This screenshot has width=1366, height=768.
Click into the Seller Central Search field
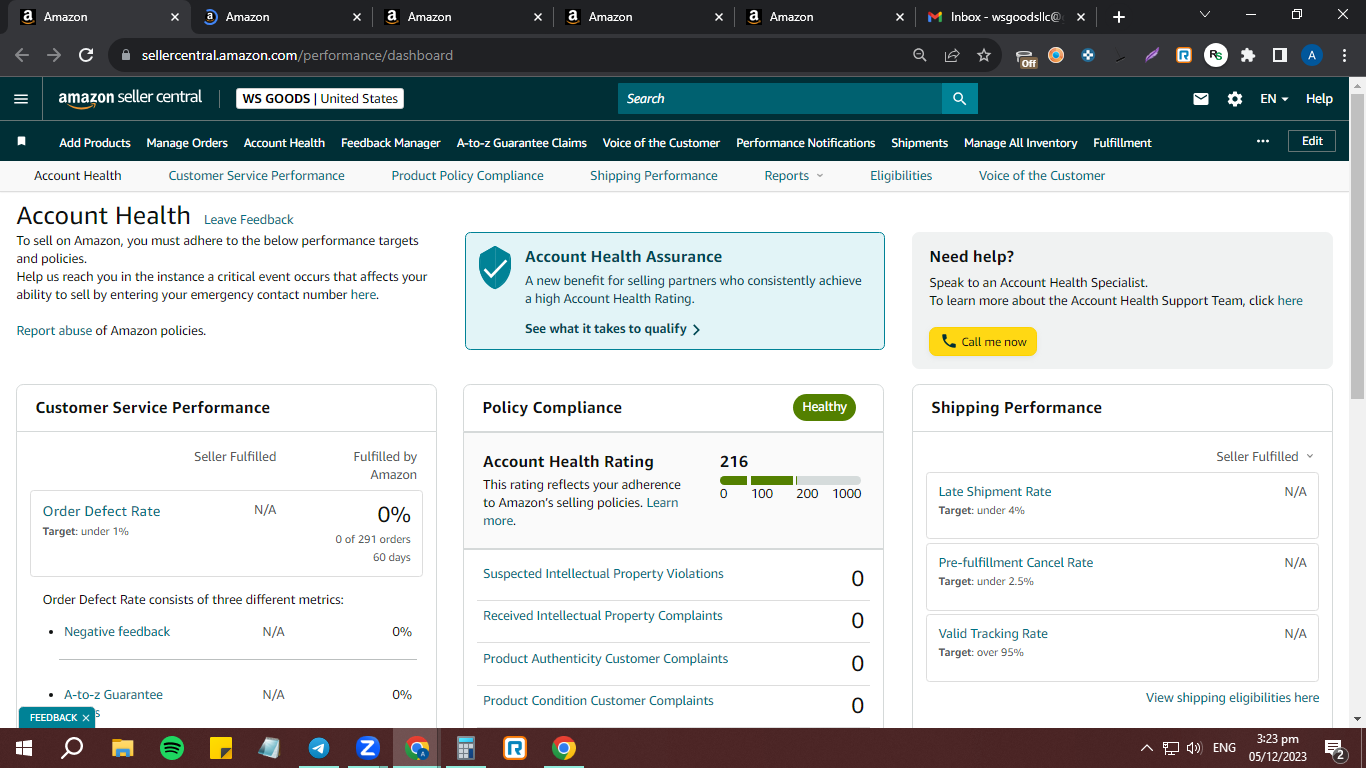point(780,98)
